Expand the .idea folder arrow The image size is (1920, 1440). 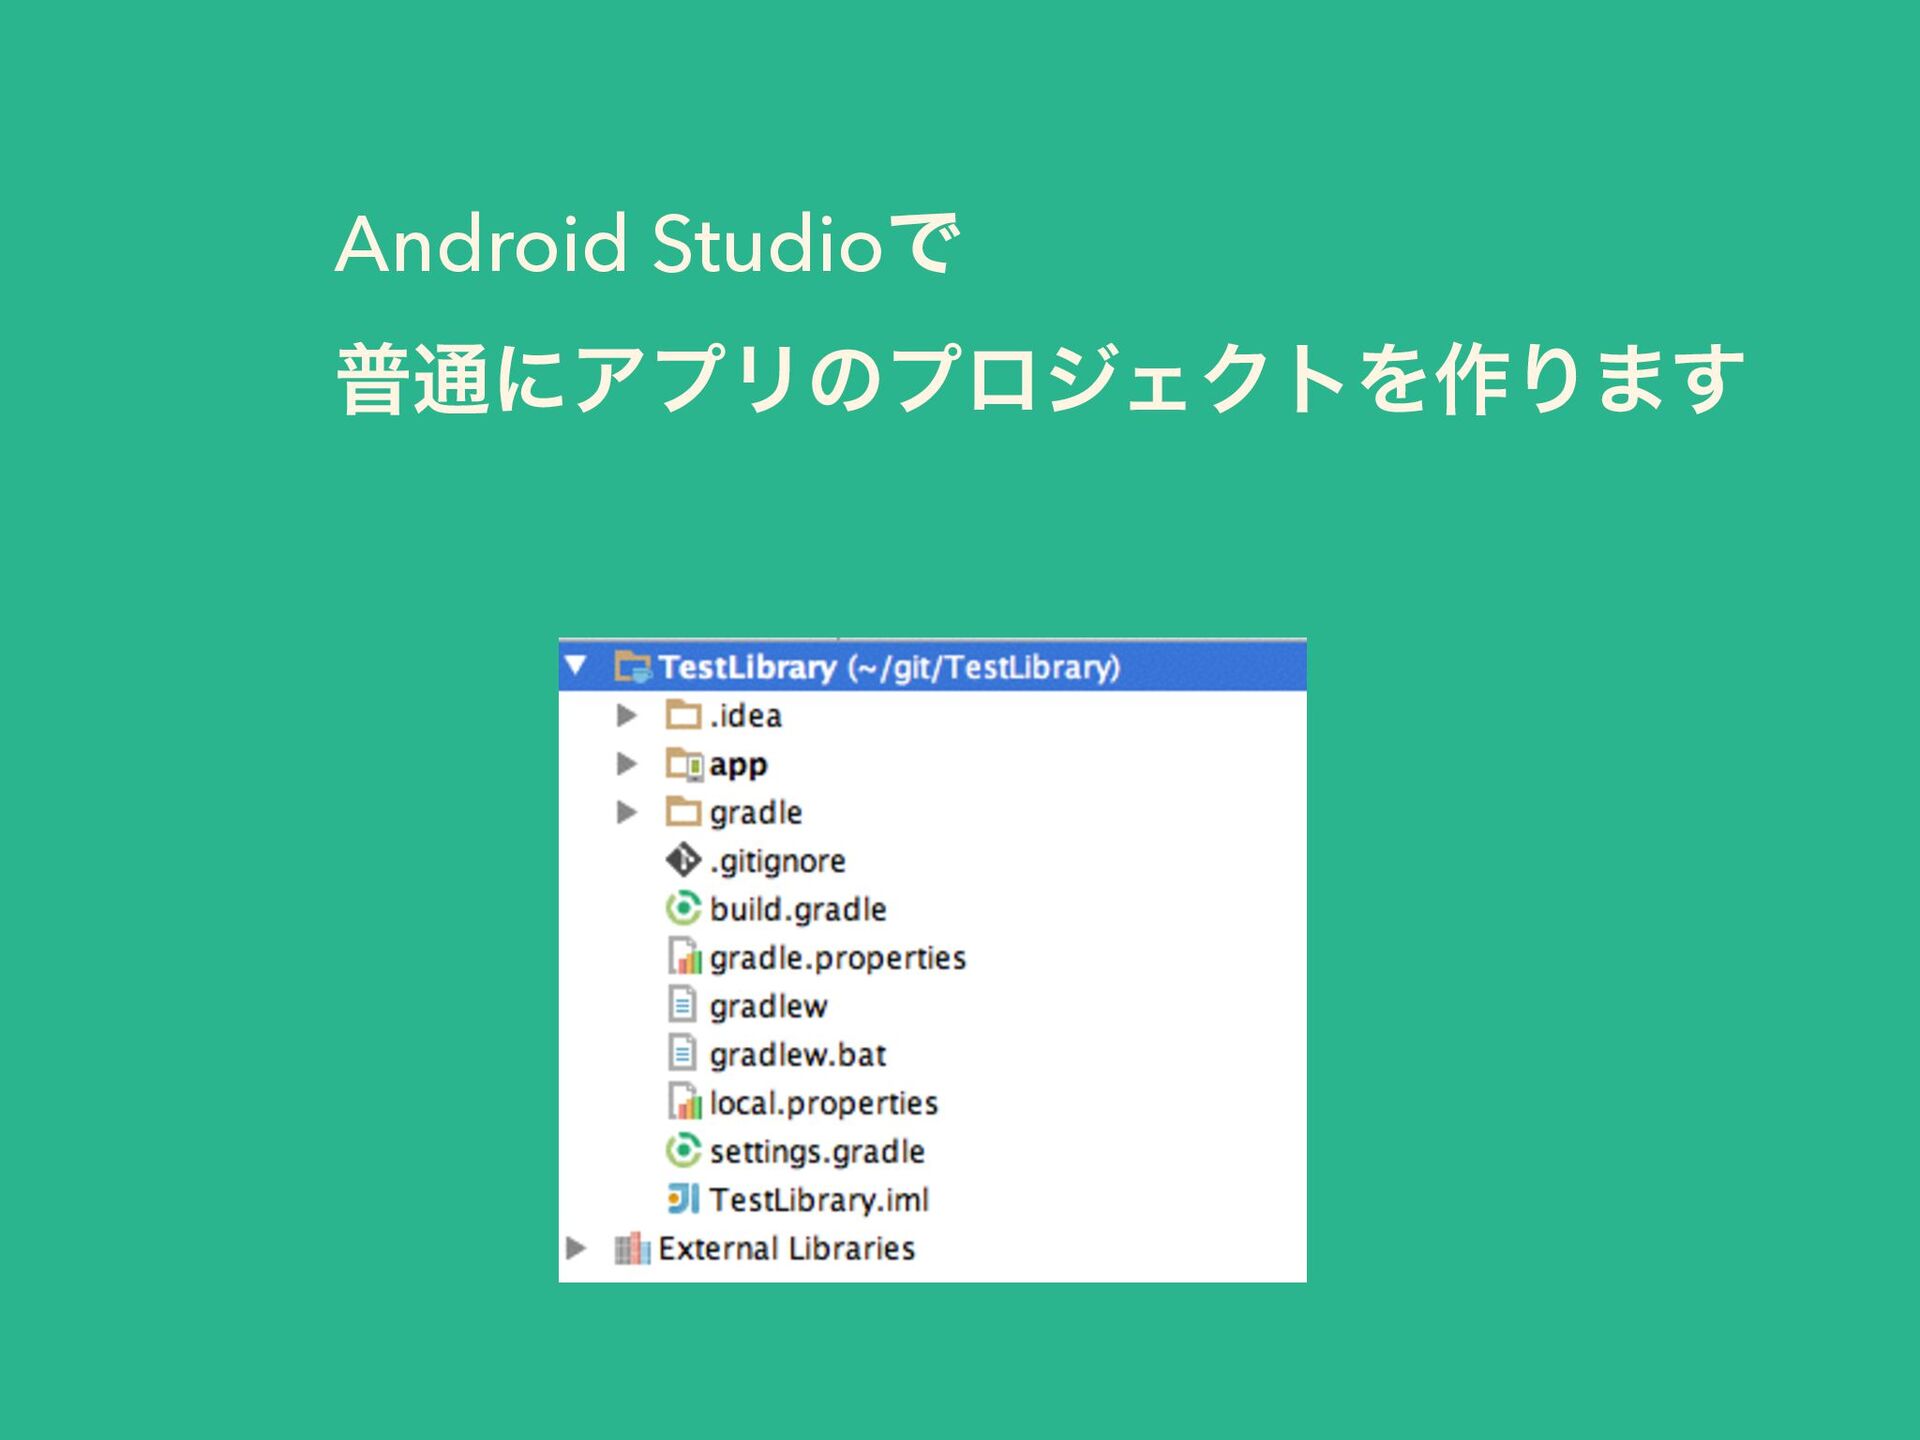click(627, 715)
